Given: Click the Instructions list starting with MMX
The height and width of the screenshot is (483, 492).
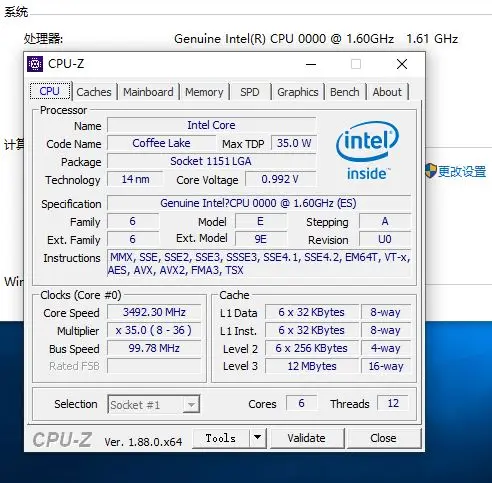Looking at the screenshot, I should [259, 264].
